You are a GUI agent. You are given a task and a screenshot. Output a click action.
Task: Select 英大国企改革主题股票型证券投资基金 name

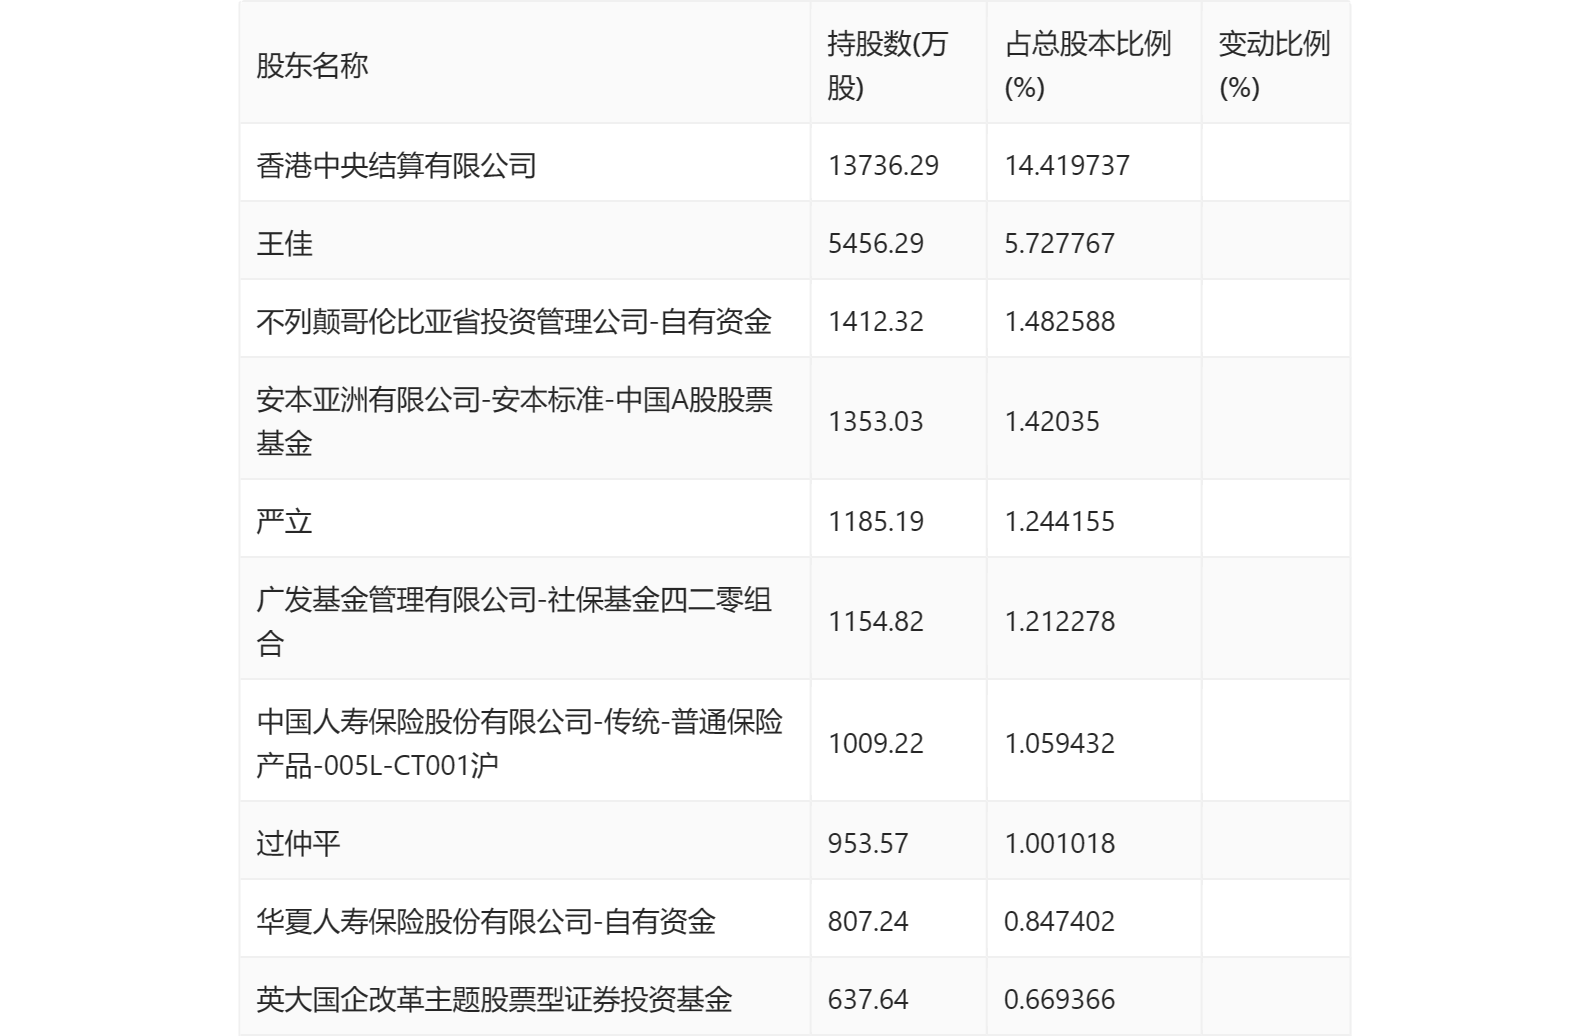point(494,999)
